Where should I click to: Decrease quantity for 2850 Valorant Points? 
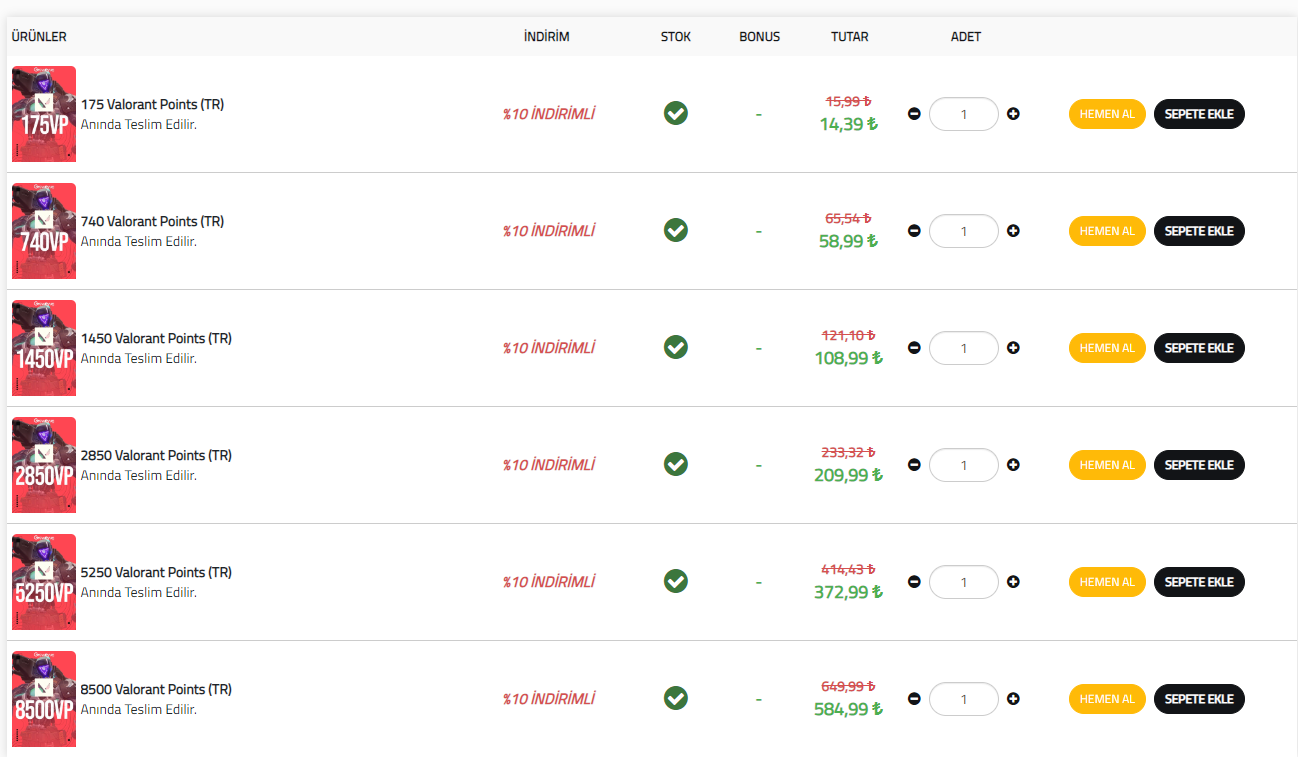(914, 465)
